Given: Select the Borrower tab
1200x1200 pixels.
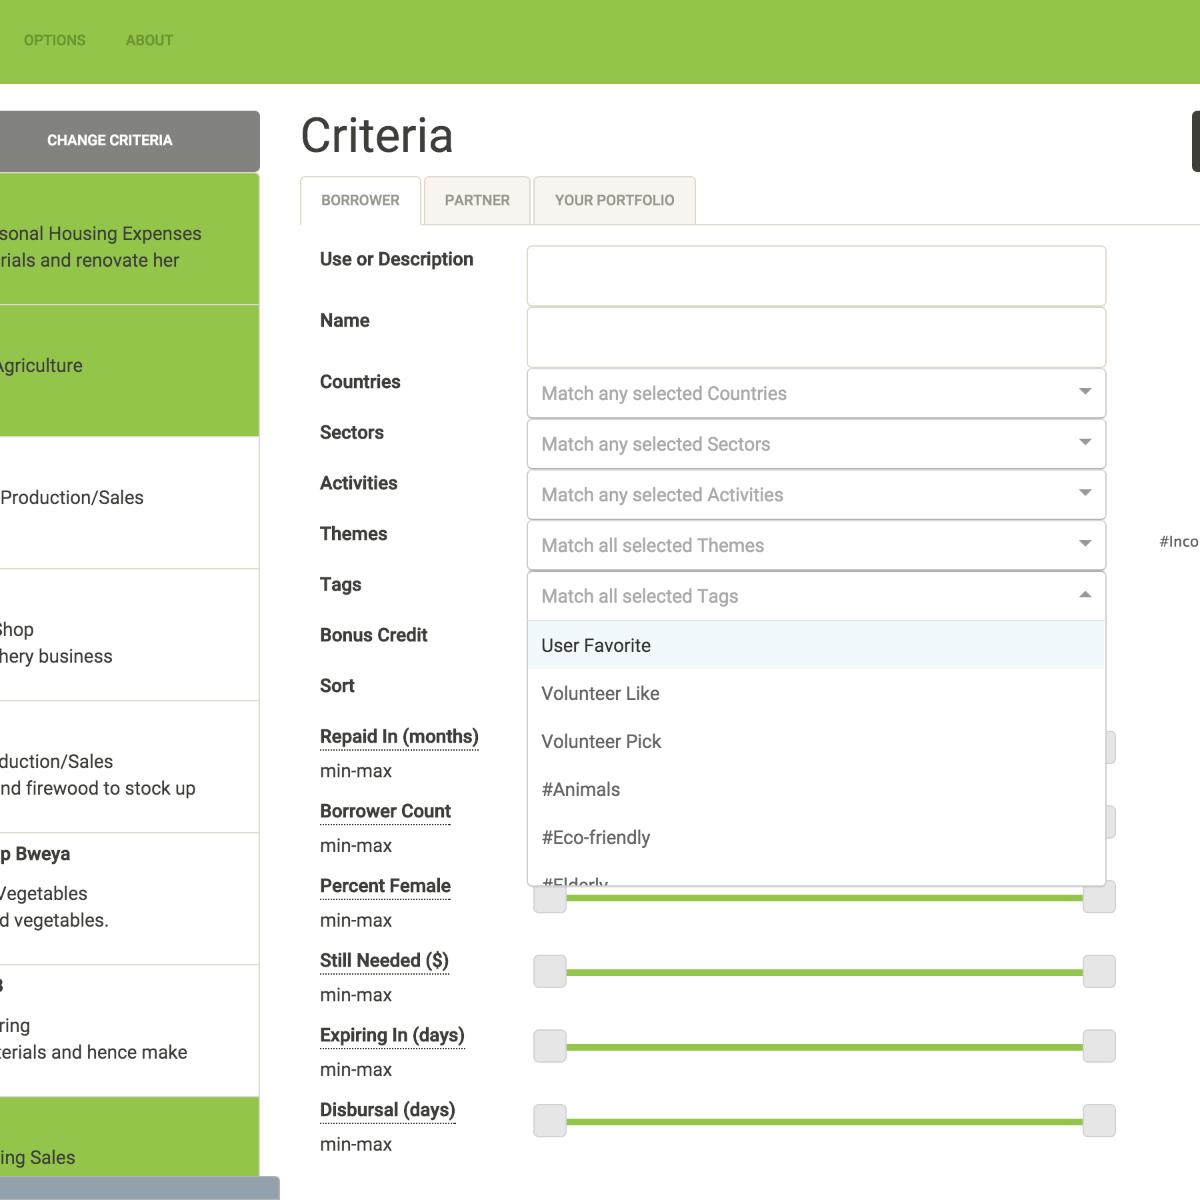Looking at the screenshot, I should coord(360,200).
